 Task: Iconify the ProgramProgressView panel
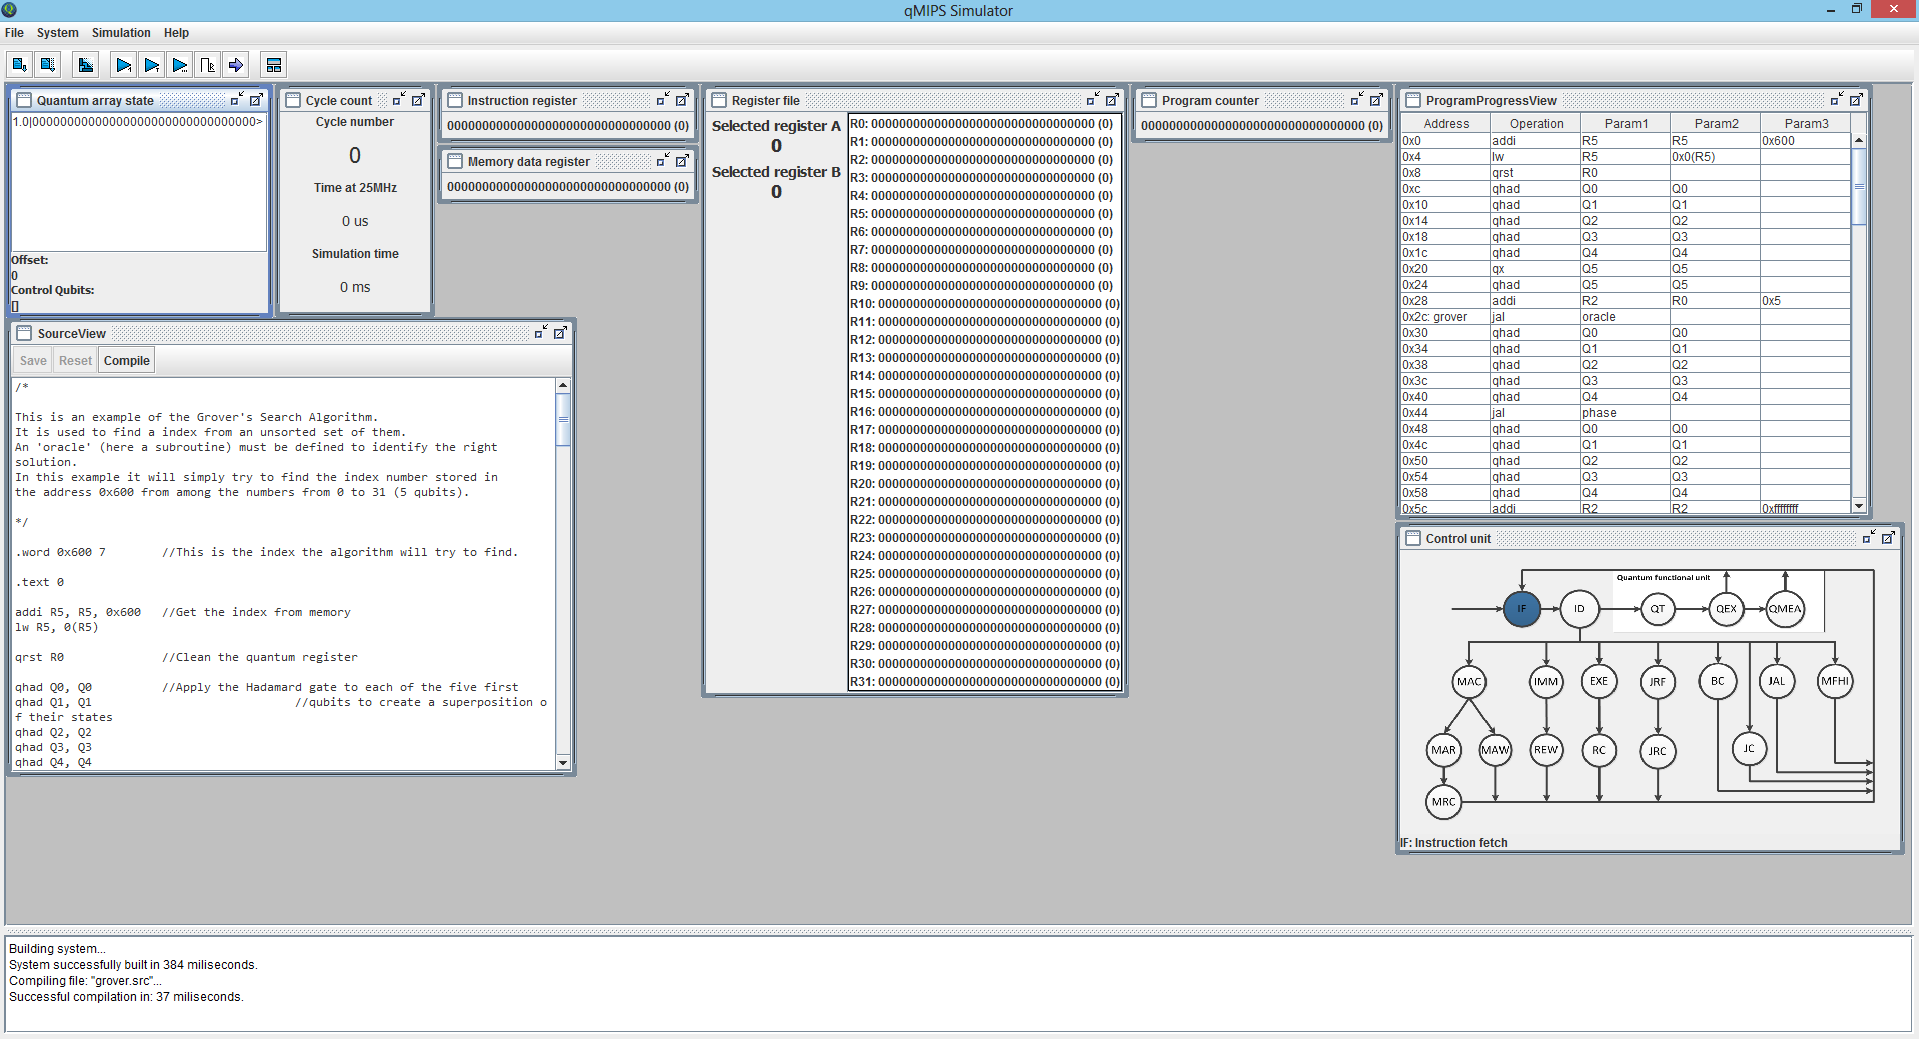click(x=1837, y=100)
